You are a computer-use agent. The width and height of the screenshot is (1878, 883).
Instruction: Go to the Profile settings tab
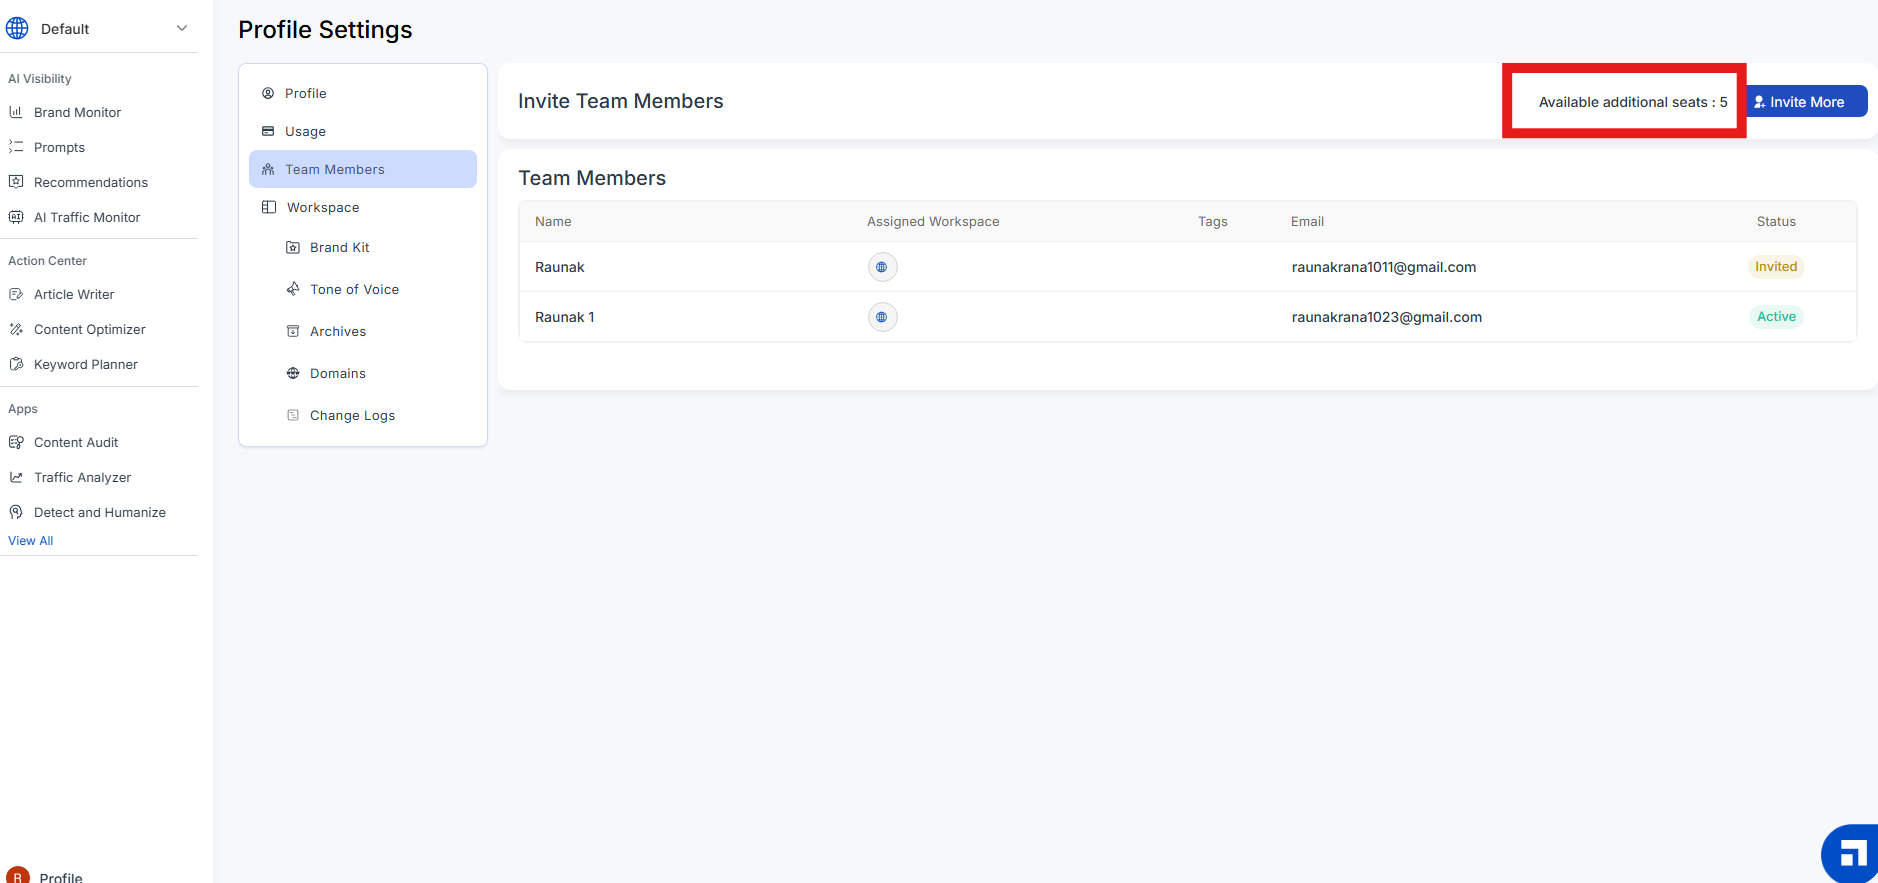(305, 93)
